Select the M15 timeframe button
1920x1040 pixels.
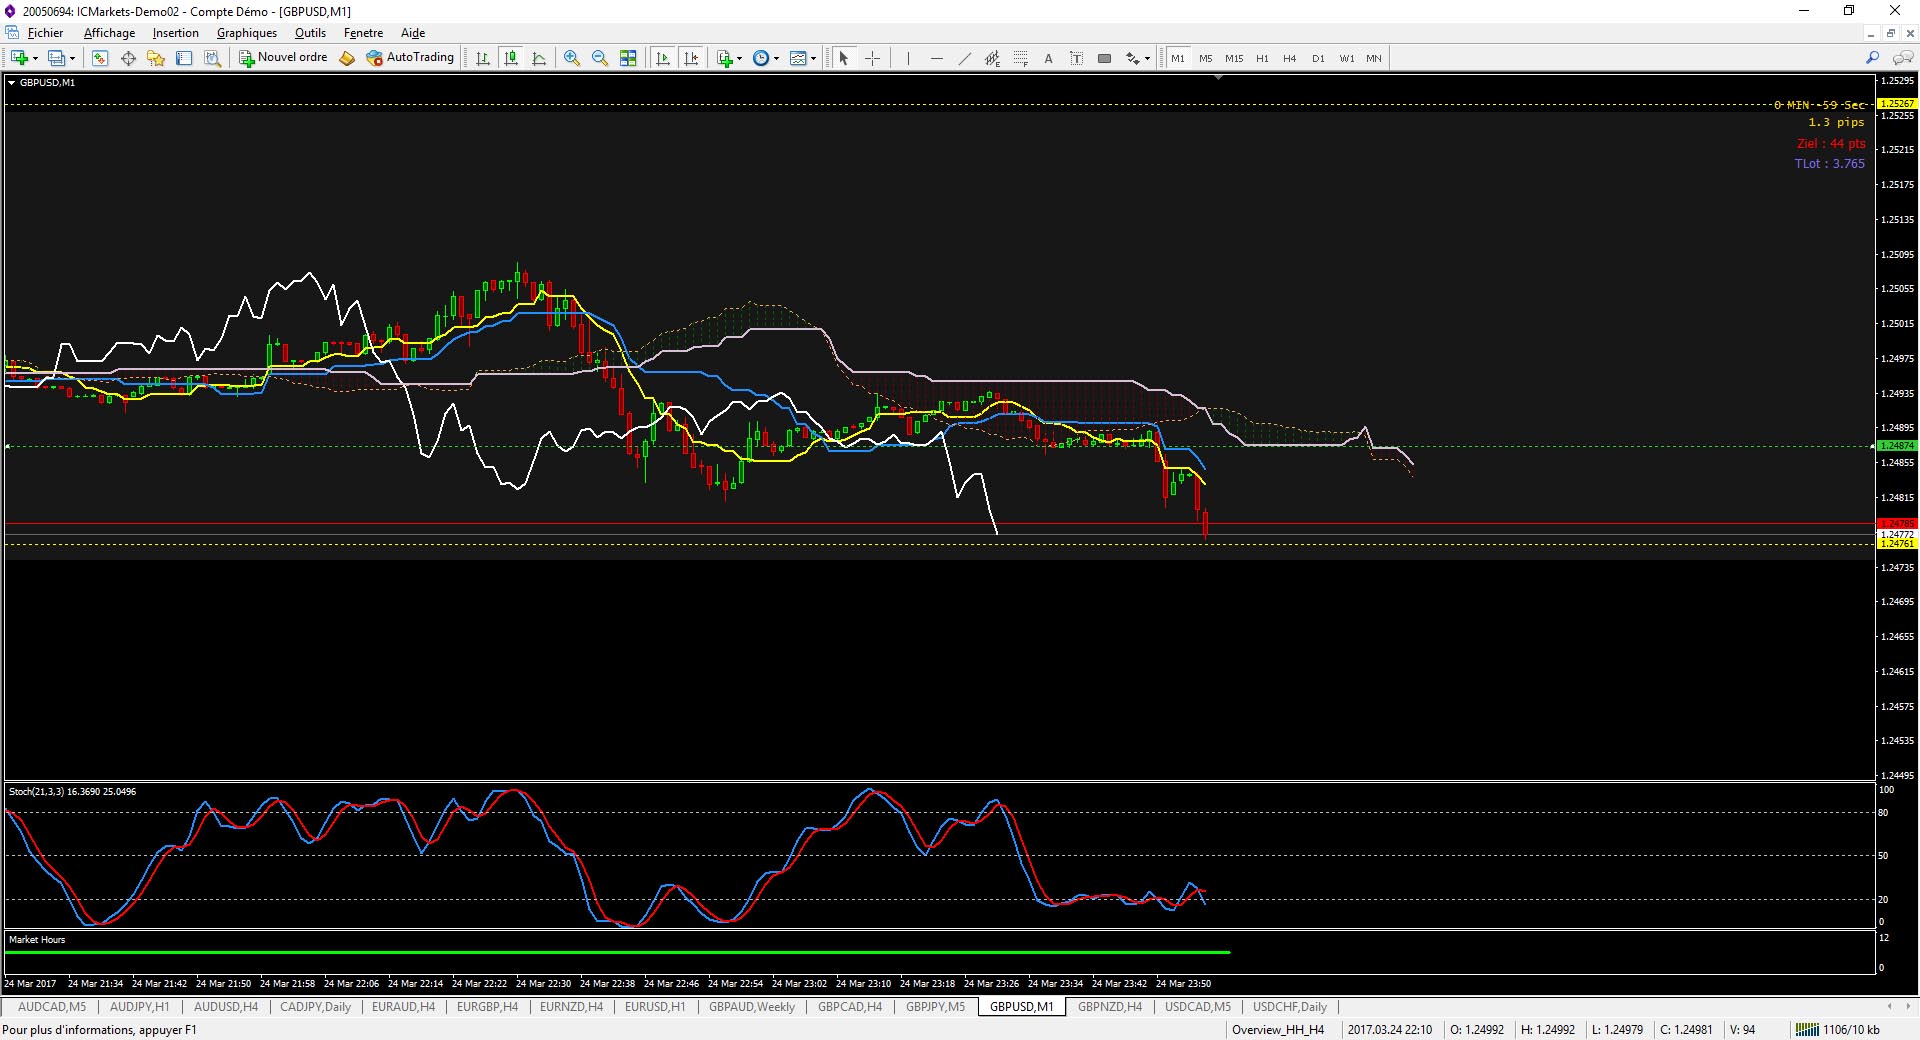1234,58
